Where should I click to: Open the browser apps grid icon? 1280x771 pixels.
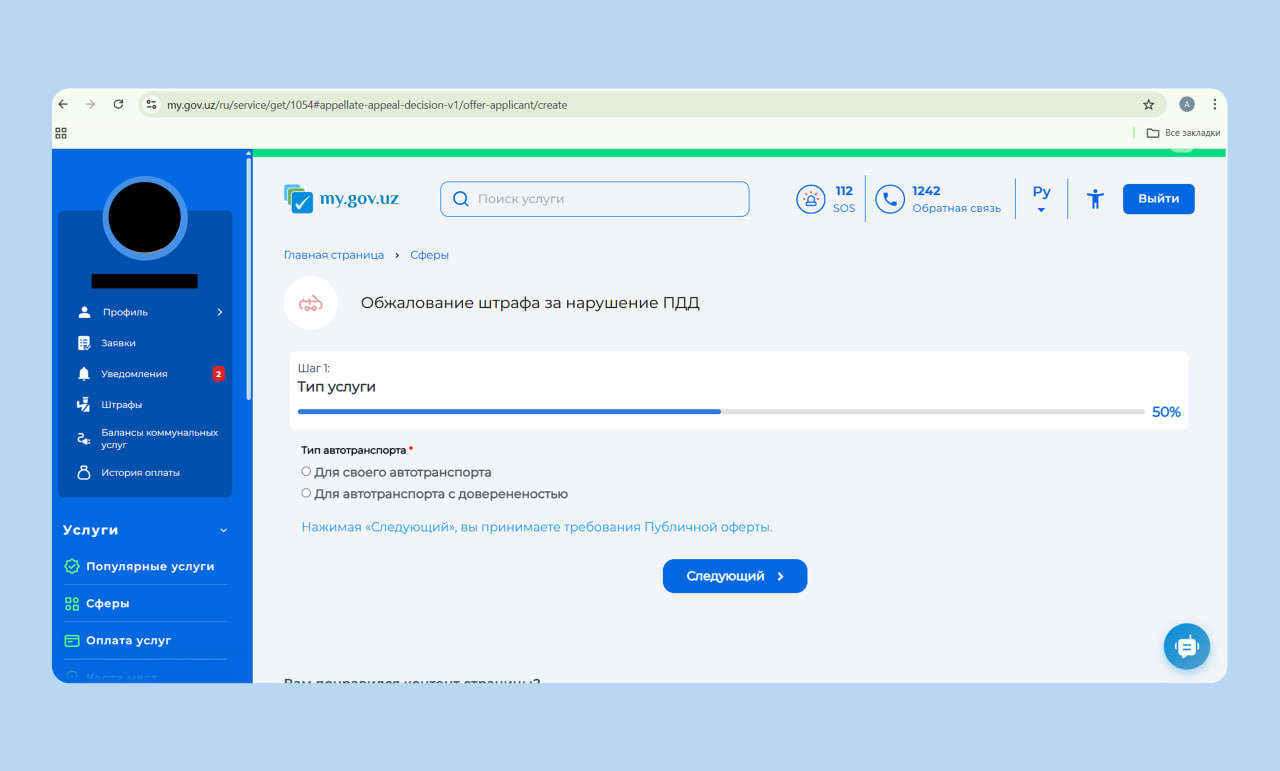coord(61,133)
